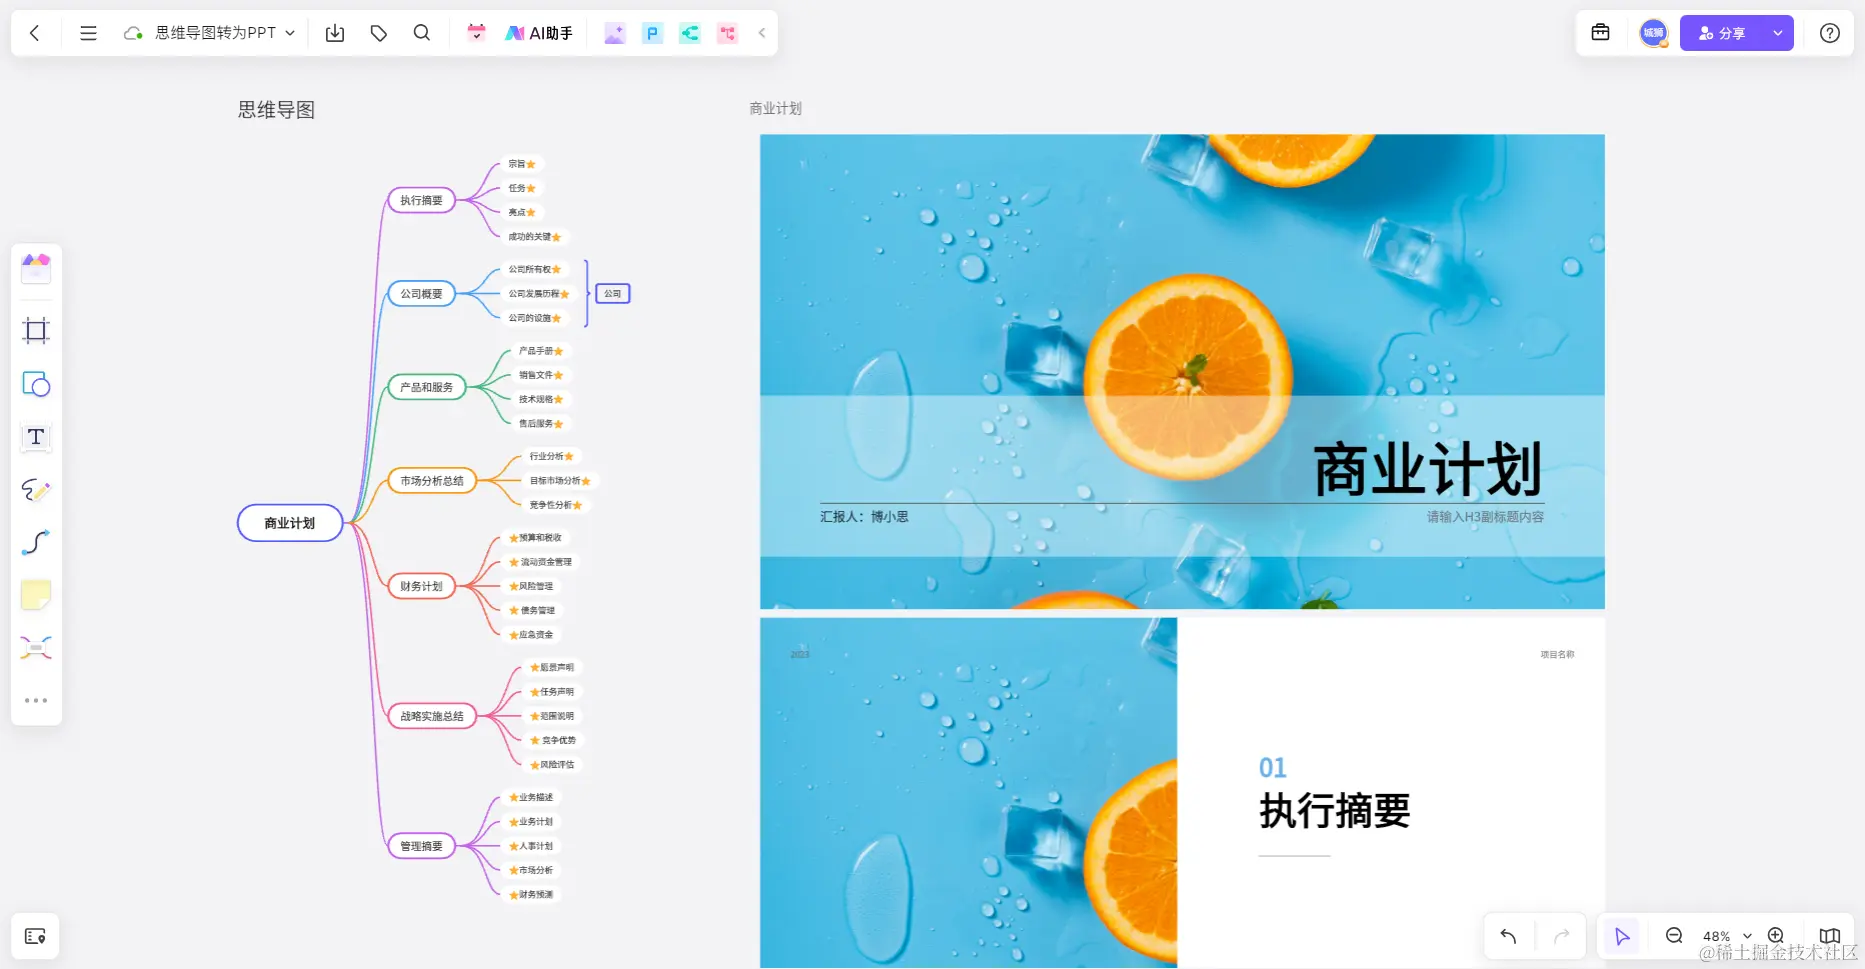The image size is (1865, 969).
Task: Select the Shapes tool in left toolbar
Action: coord(36,384)
